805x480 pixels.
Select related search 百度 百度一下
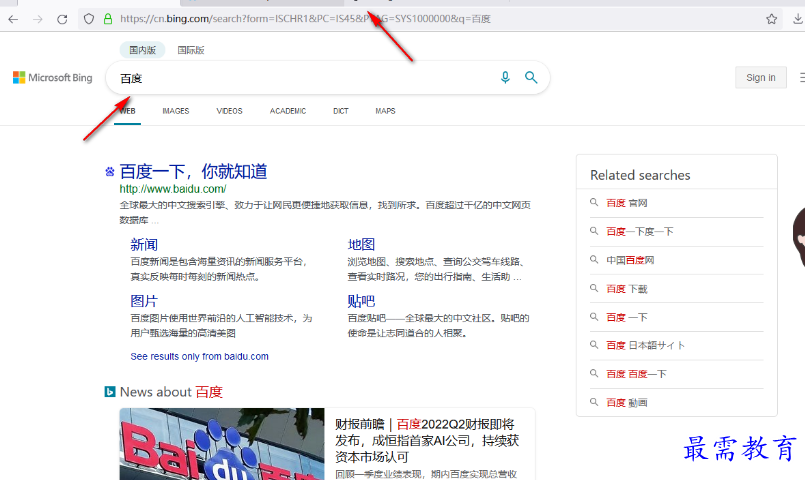click(x=636, y=374)
